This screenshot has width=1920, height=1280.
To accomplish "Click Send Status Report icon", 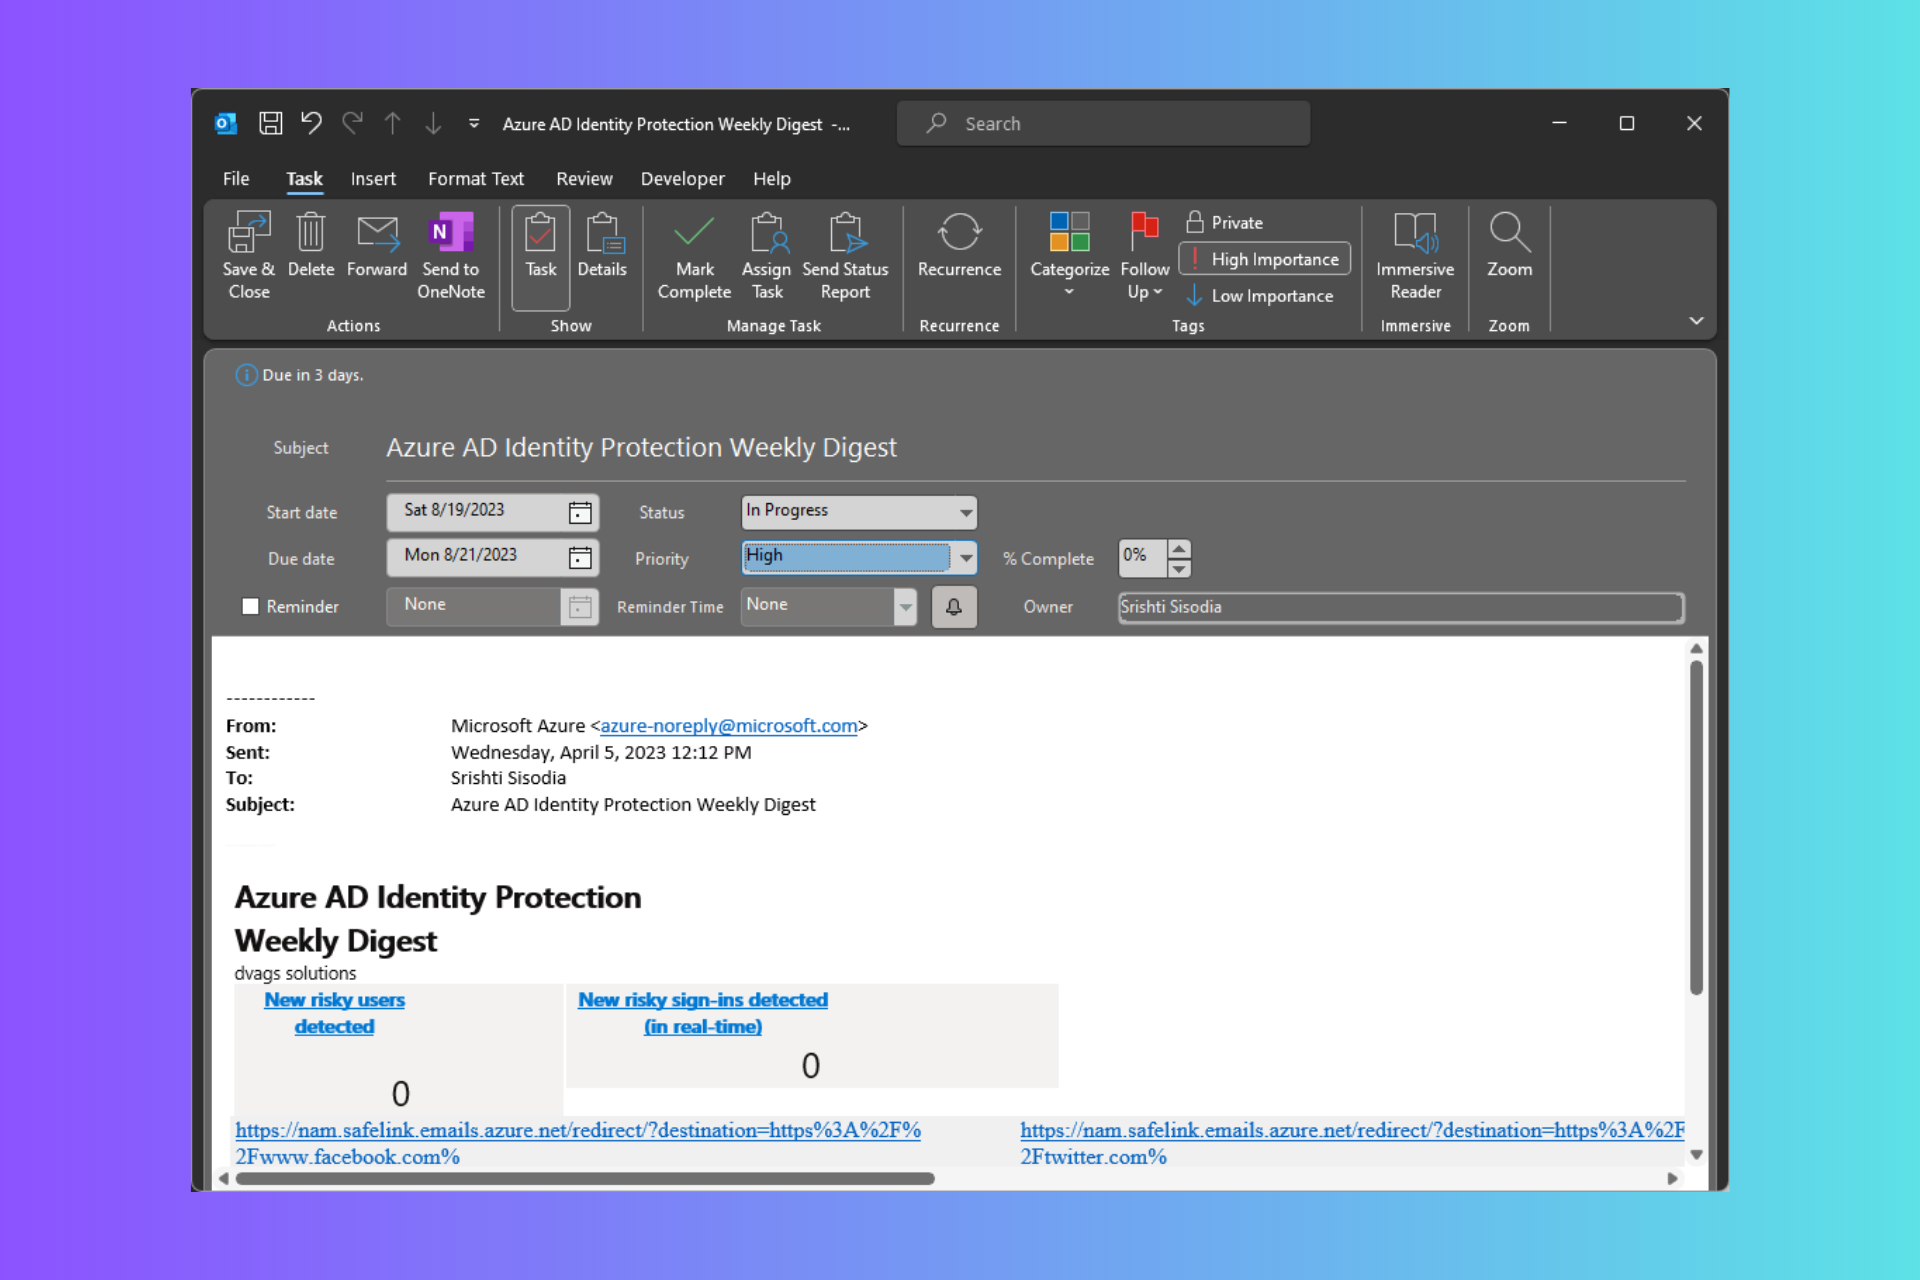I will (845, 234).
